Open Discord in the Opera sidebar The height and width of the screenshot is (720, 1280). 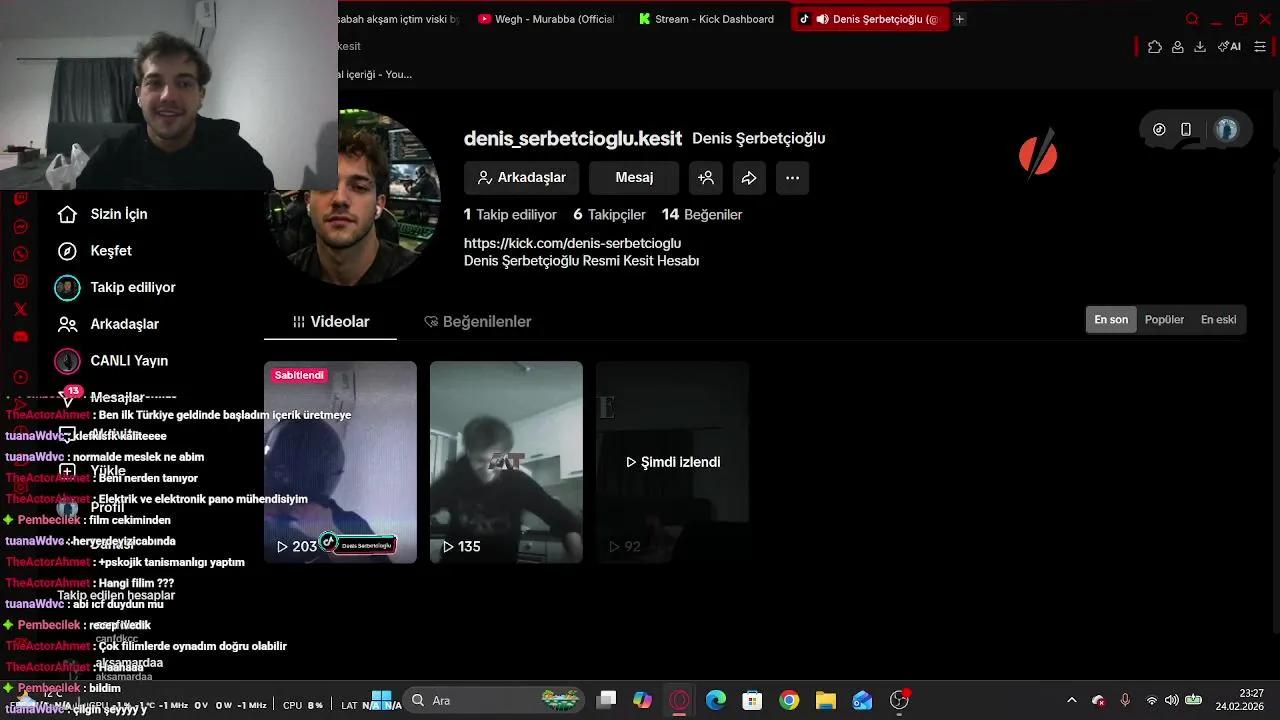tap(20, 337)
